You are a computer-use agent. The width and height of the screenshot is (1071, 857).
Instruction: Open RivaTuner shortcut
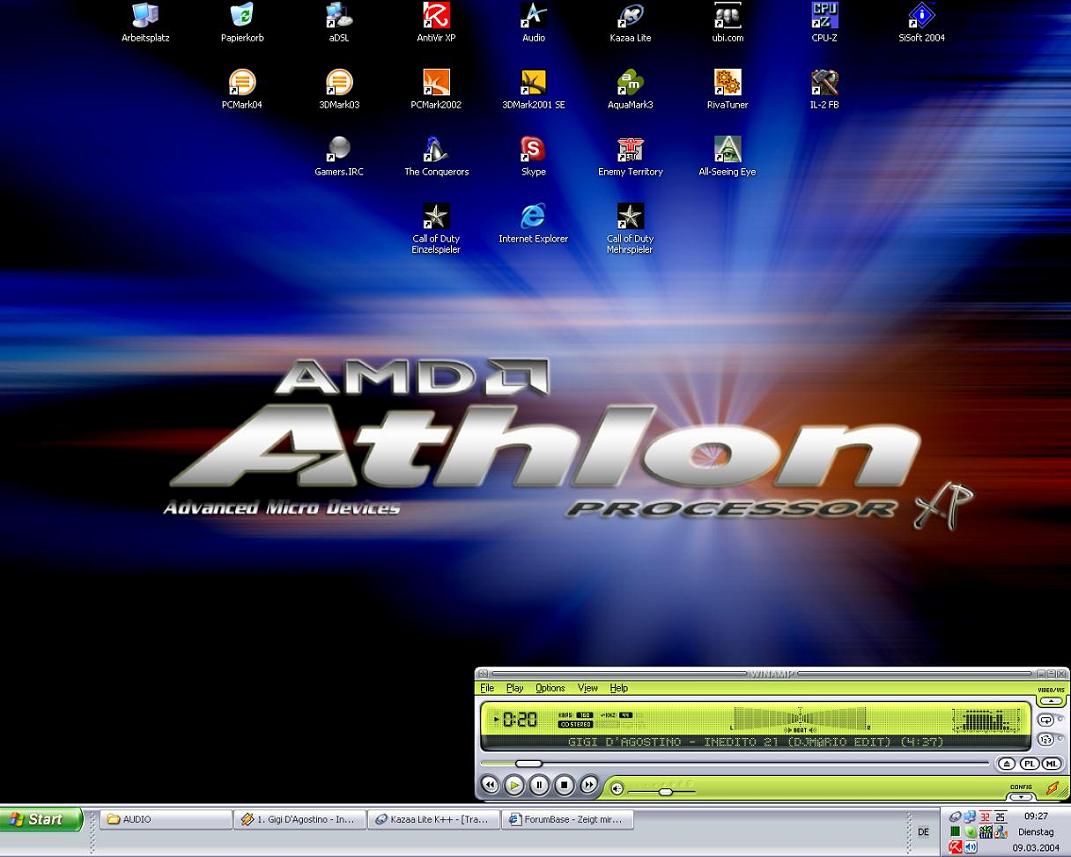[727, 89]
